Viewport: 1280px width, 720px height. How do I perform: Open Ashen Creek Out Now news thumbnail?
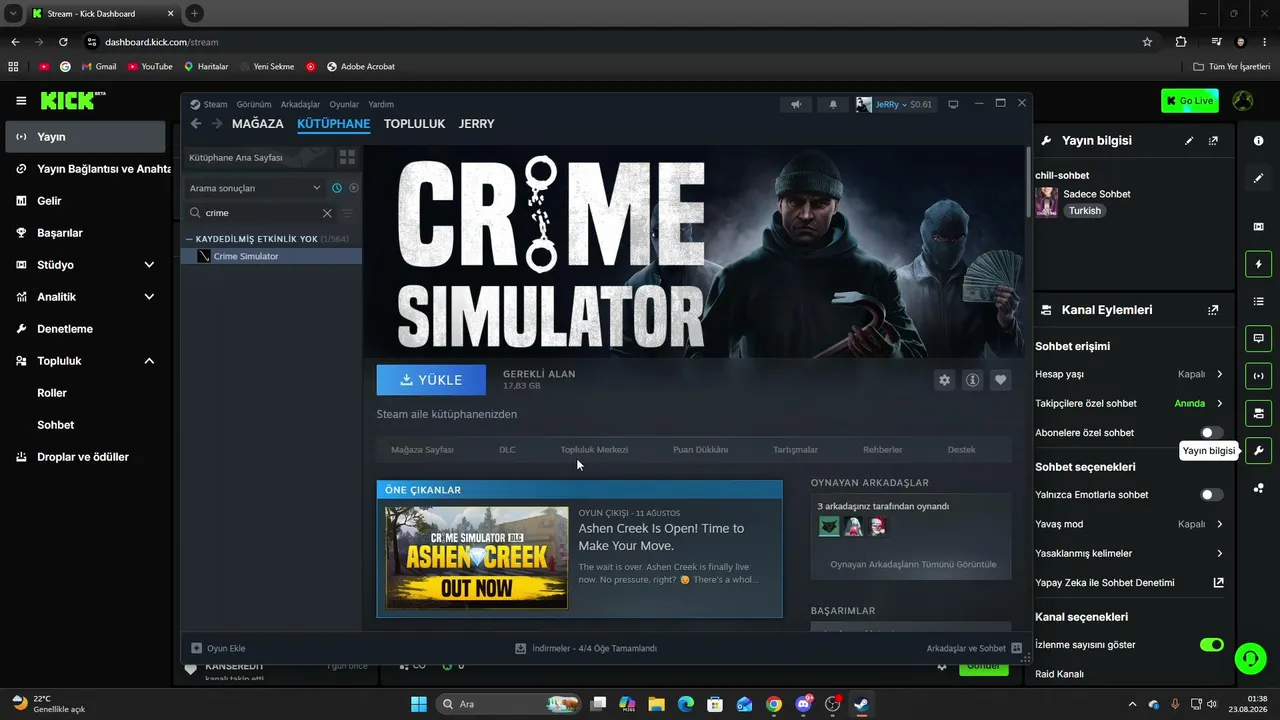point(476,558)
